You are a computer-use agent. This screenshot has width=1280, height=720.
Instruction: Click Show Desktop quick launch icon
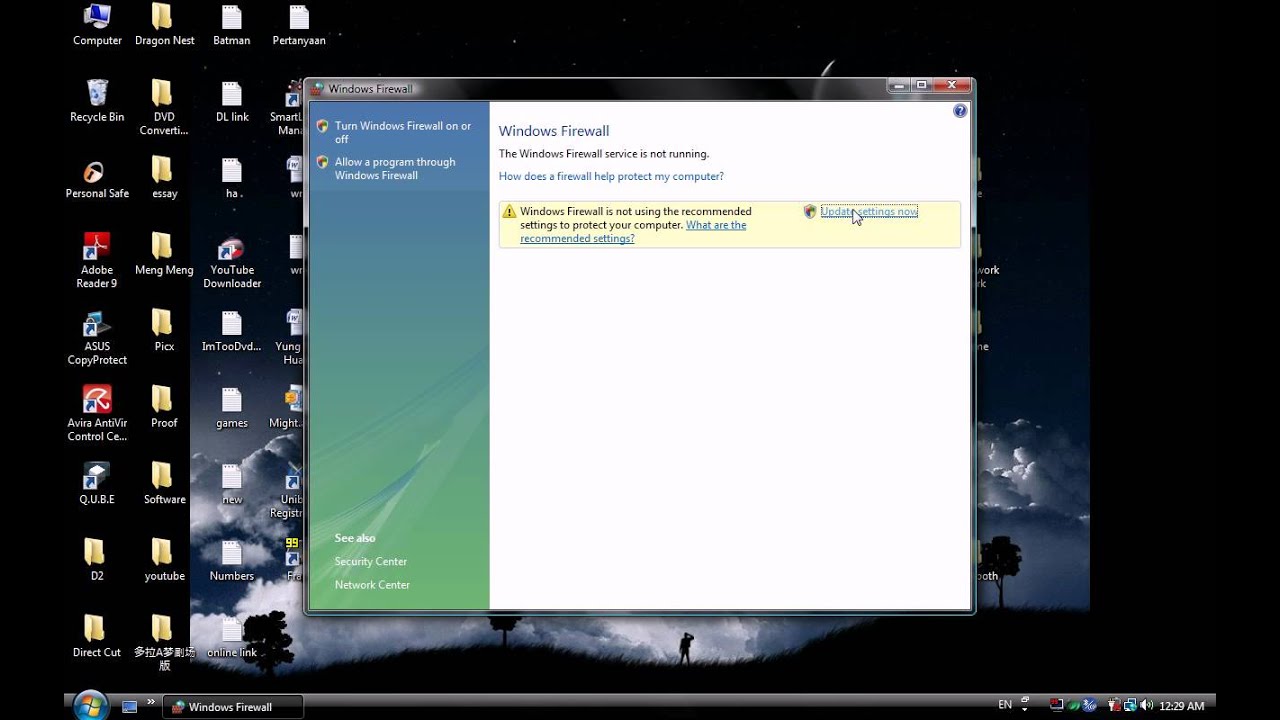[x=129, y=706]
